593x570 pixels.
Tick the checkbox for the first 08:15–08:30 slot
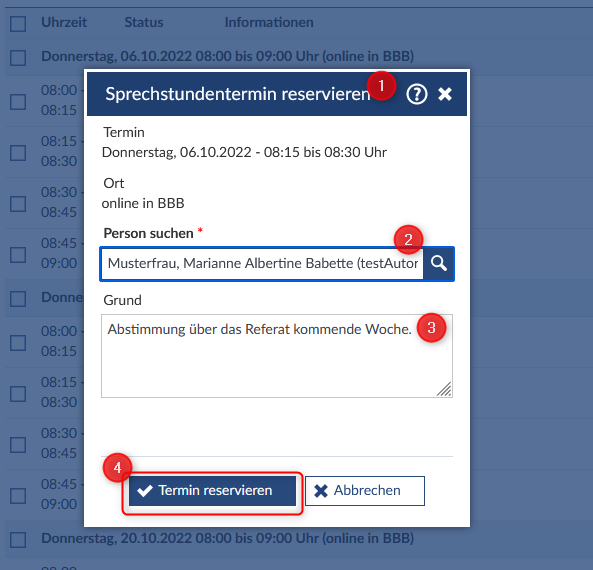pyautogui.click(x=18, y=153)
